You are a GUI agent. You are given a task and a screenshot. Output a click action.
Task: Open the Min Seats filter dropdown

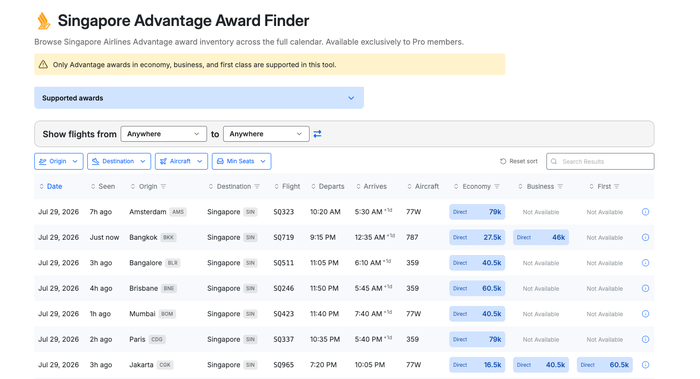click(x=242, y=161)
